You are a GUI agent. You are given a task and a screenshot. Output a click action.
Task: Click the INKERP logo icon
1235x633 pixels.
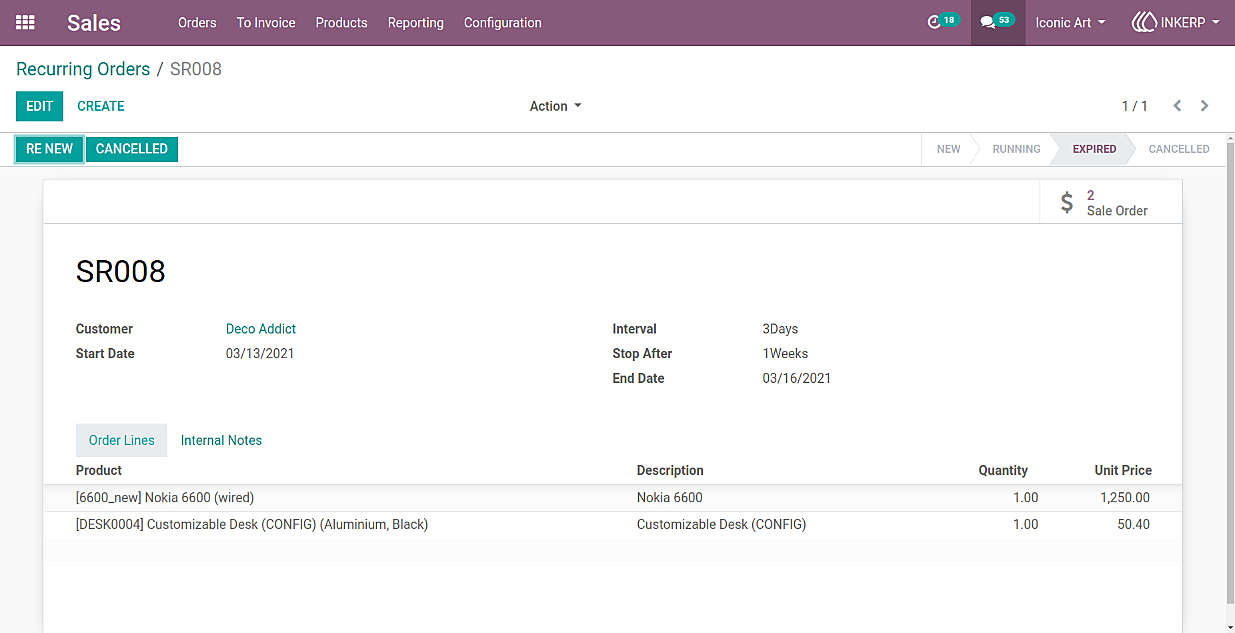(1144, 22)
